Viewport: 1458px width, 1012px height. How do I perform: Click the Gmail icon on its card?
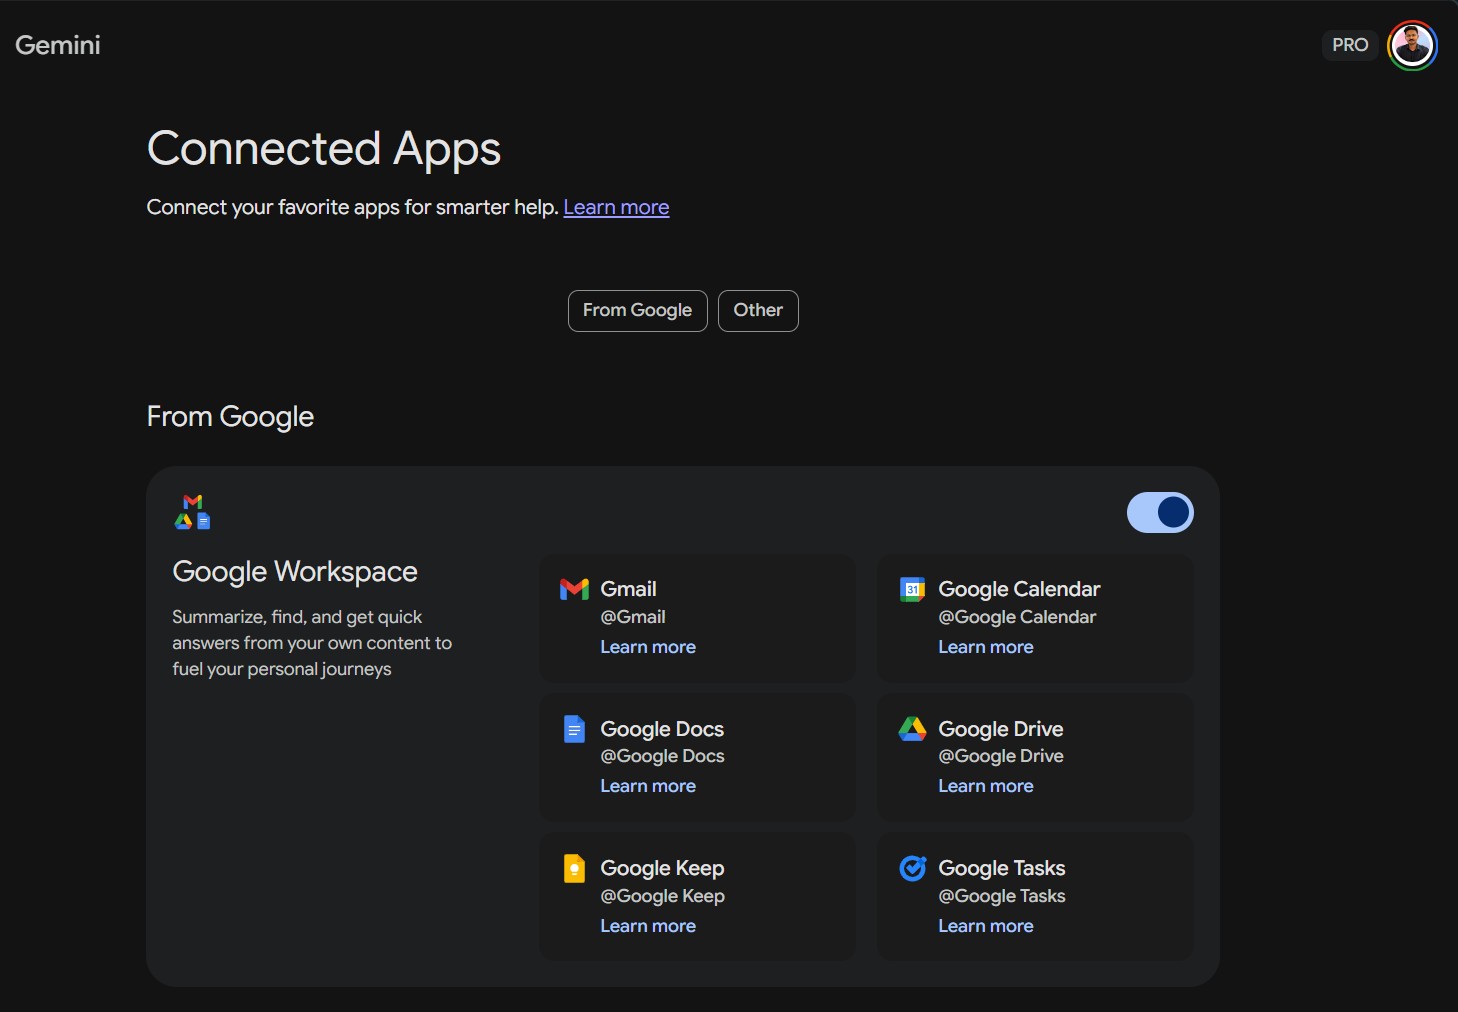click(x=573, y=589)
